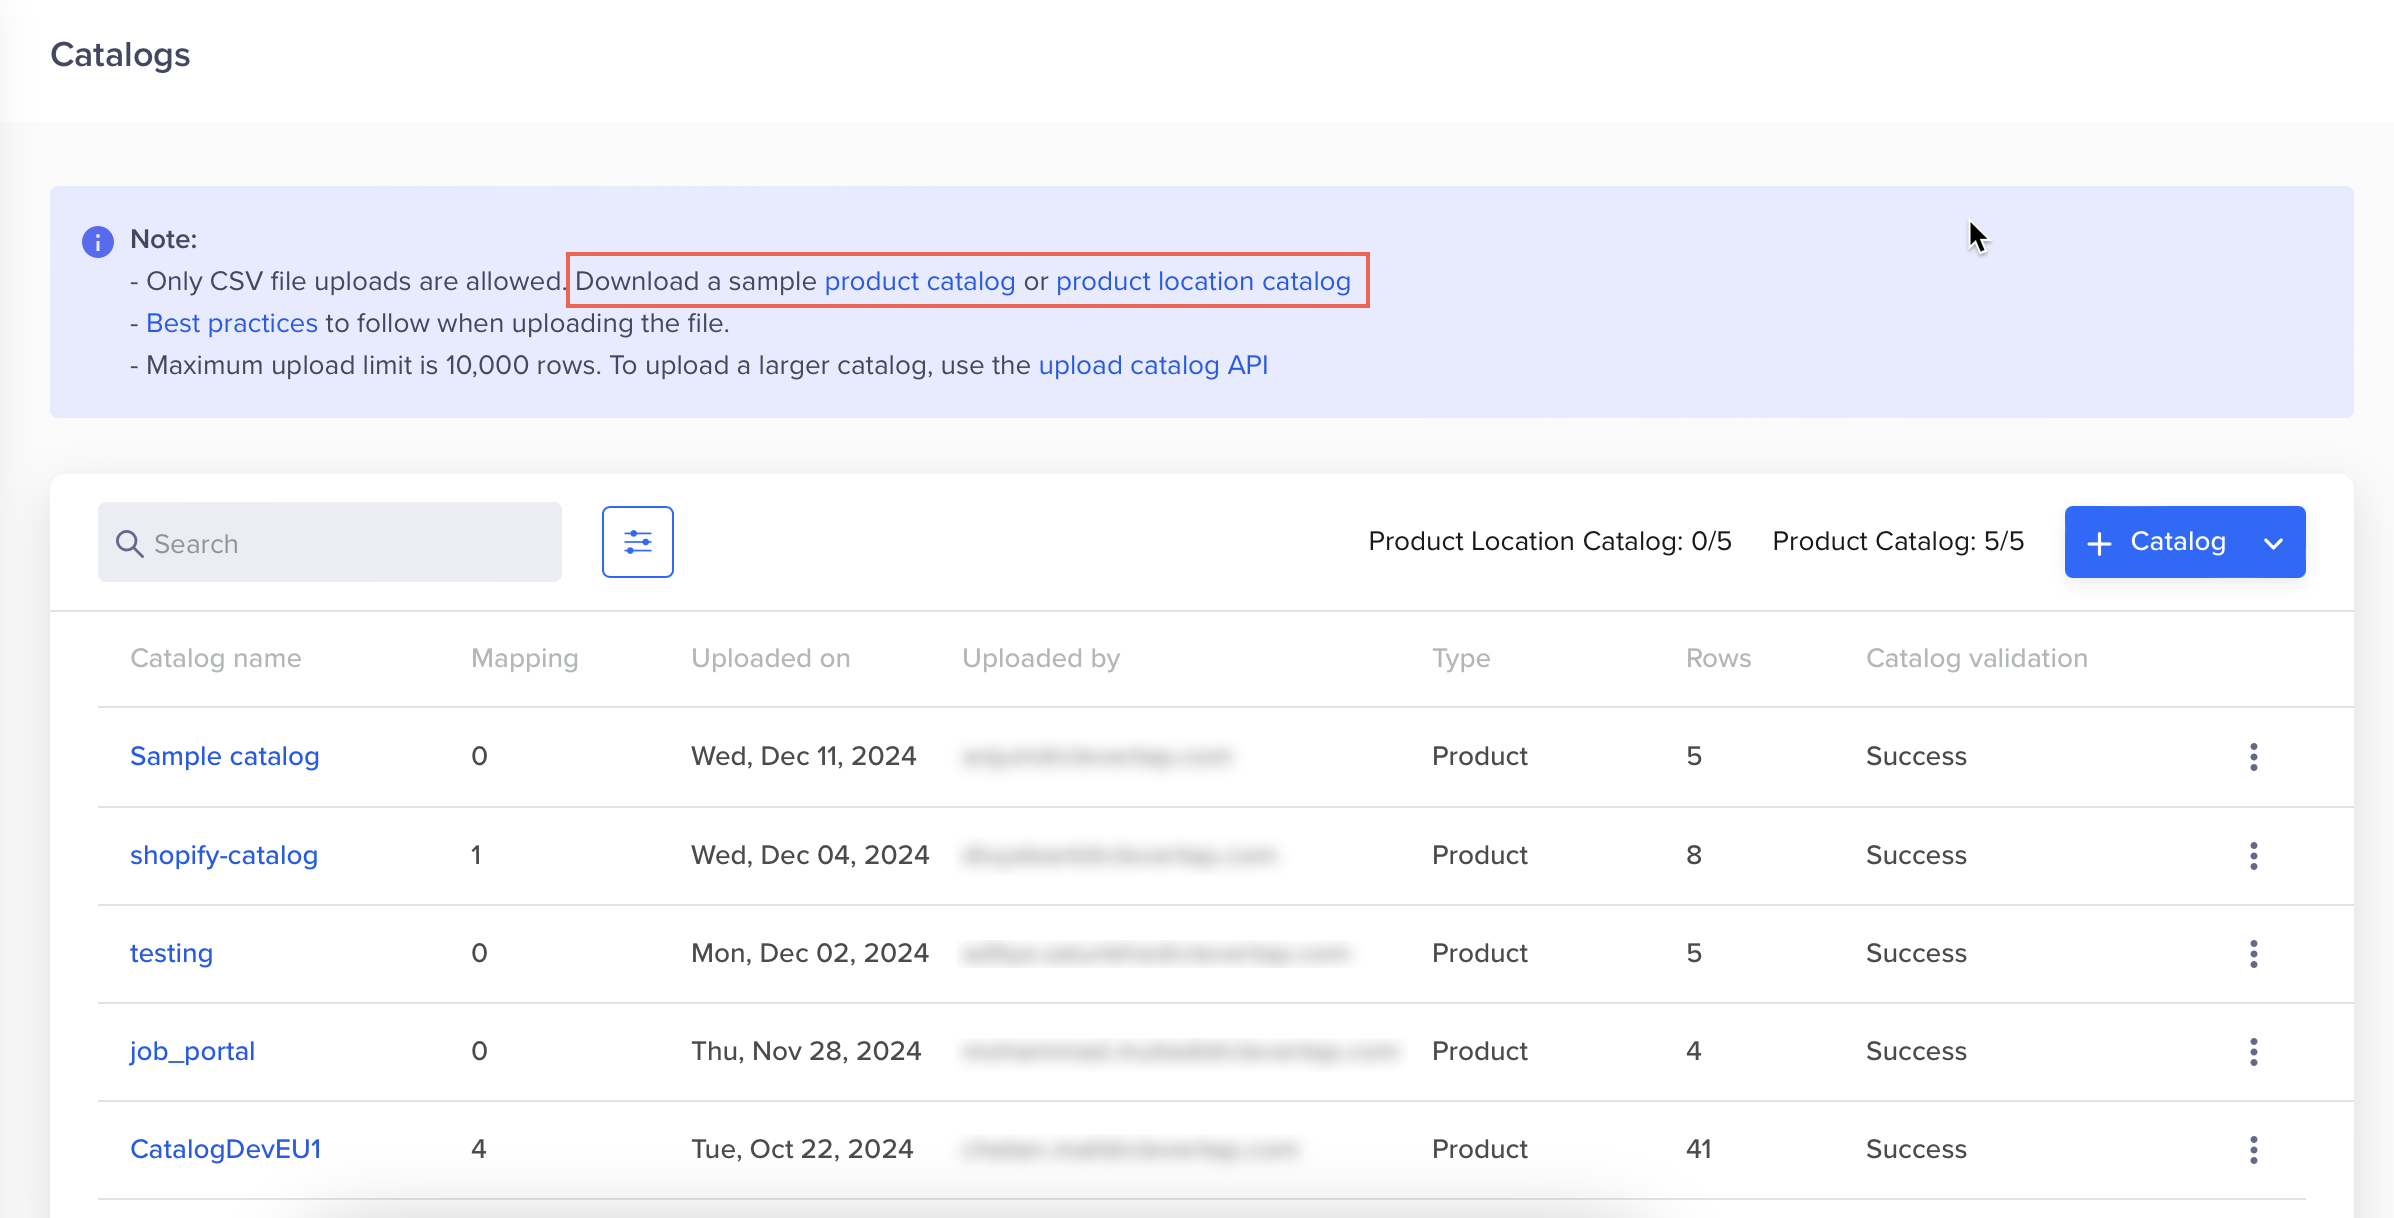Open the kebab menu for CatalogDevEU1 row
Image resolution: width=2394 pixels, height=1218 pixels.
click(x=2253, y=1149)
